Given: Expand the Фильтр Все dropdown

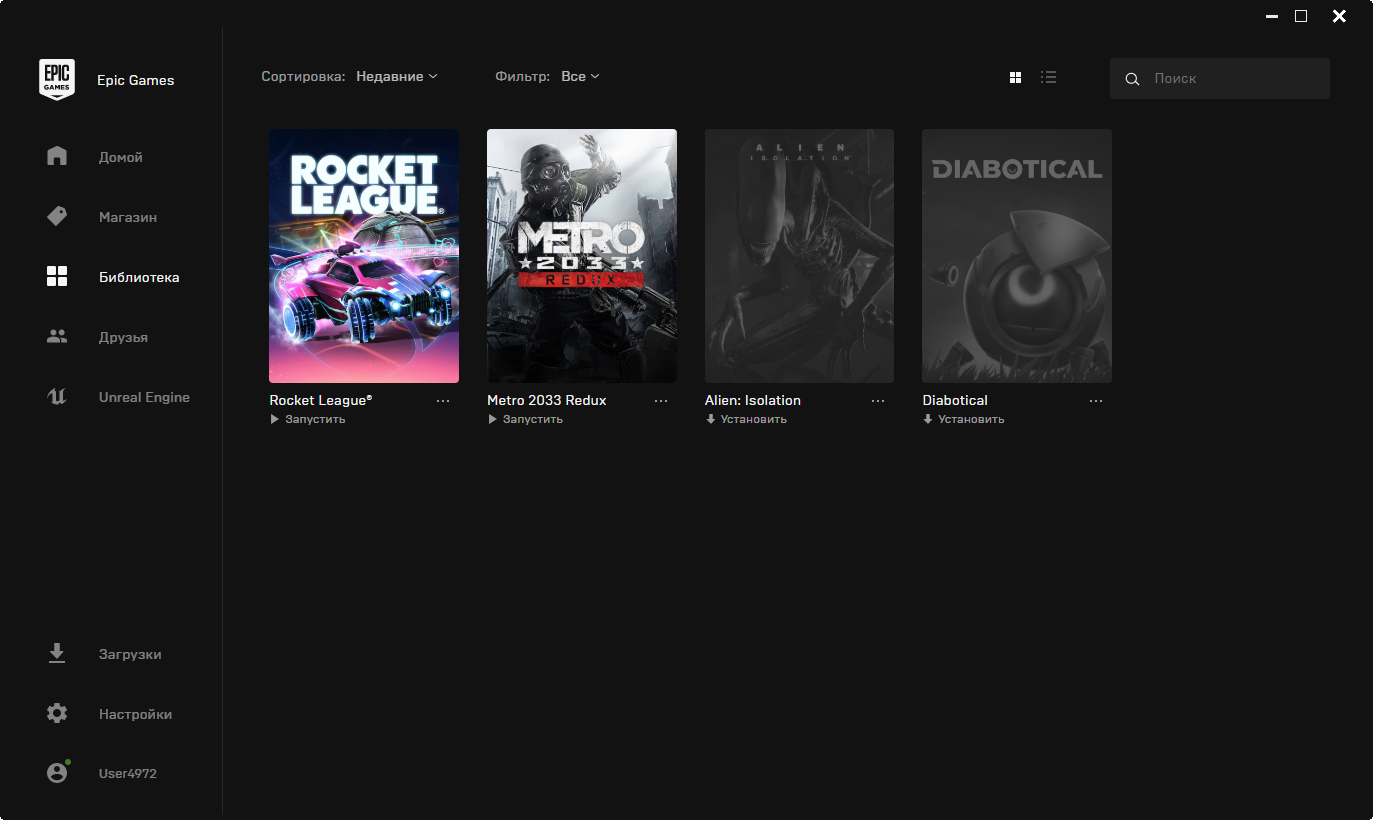Looking at the screenshot, I should 580,77.
